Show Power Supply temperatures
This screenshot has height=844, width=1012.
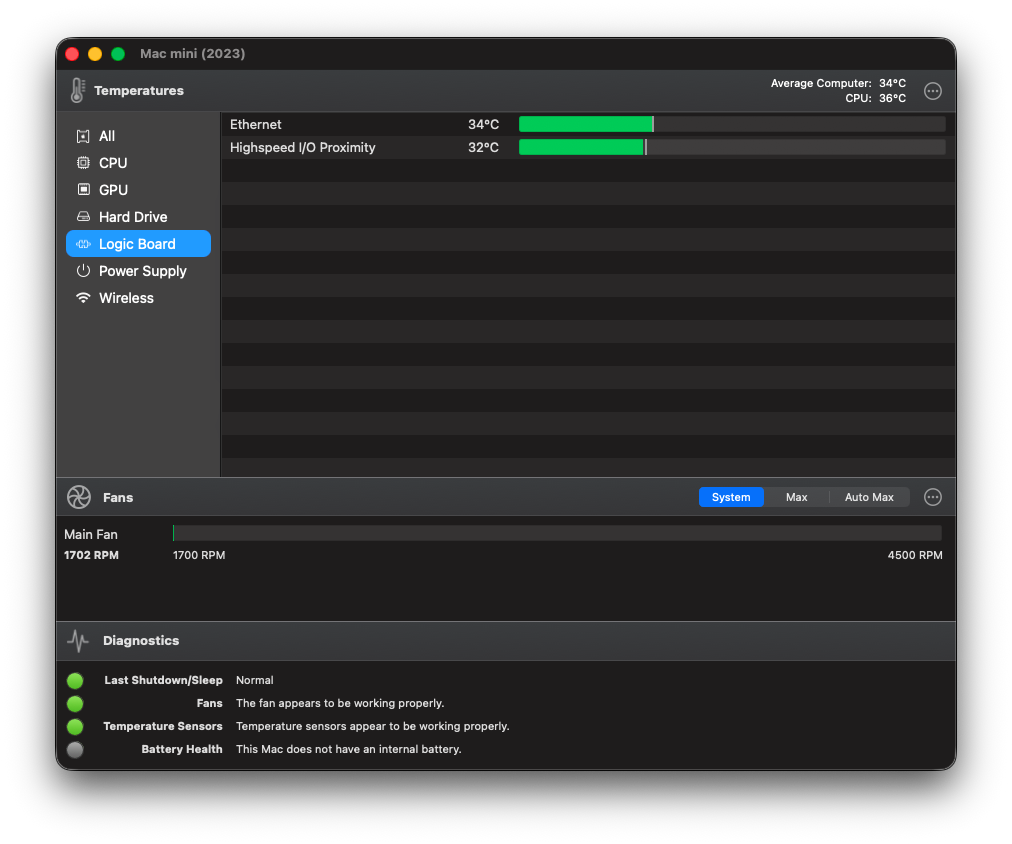click(x=138, y=271)
